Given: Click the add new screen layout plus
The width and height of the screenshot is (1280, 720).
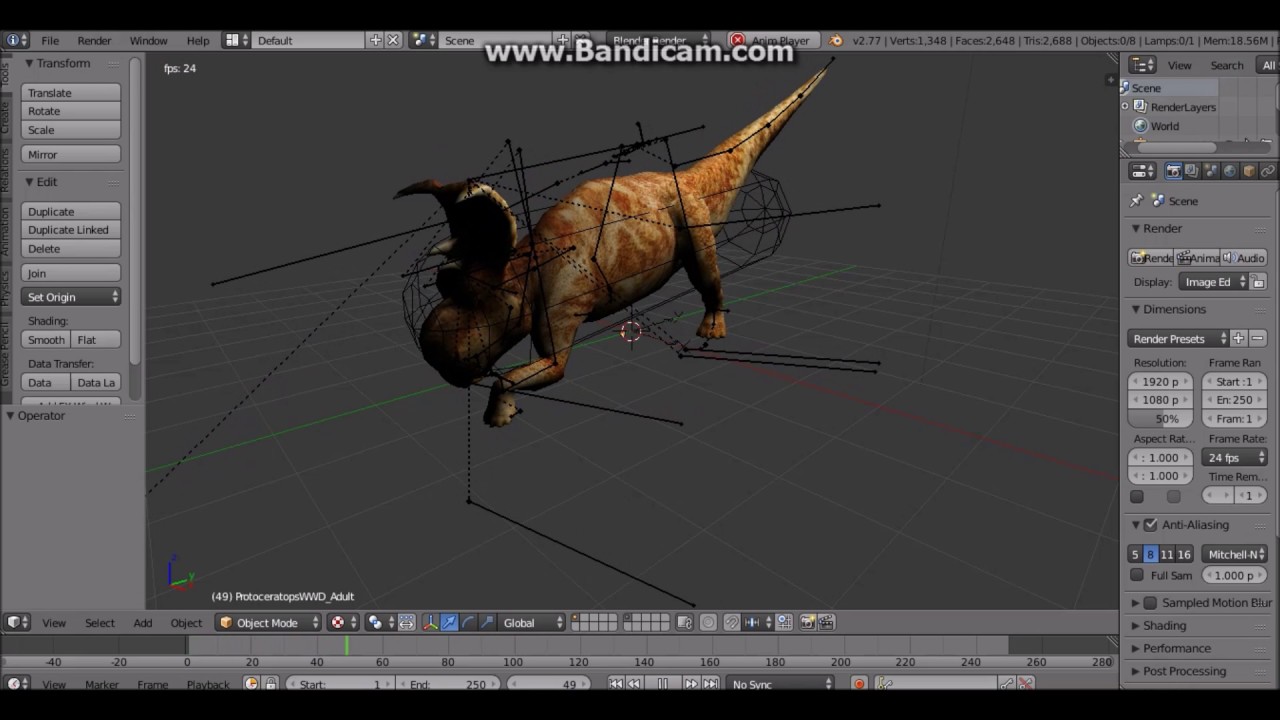Looking at the screenshot, I should pos(375,40).
